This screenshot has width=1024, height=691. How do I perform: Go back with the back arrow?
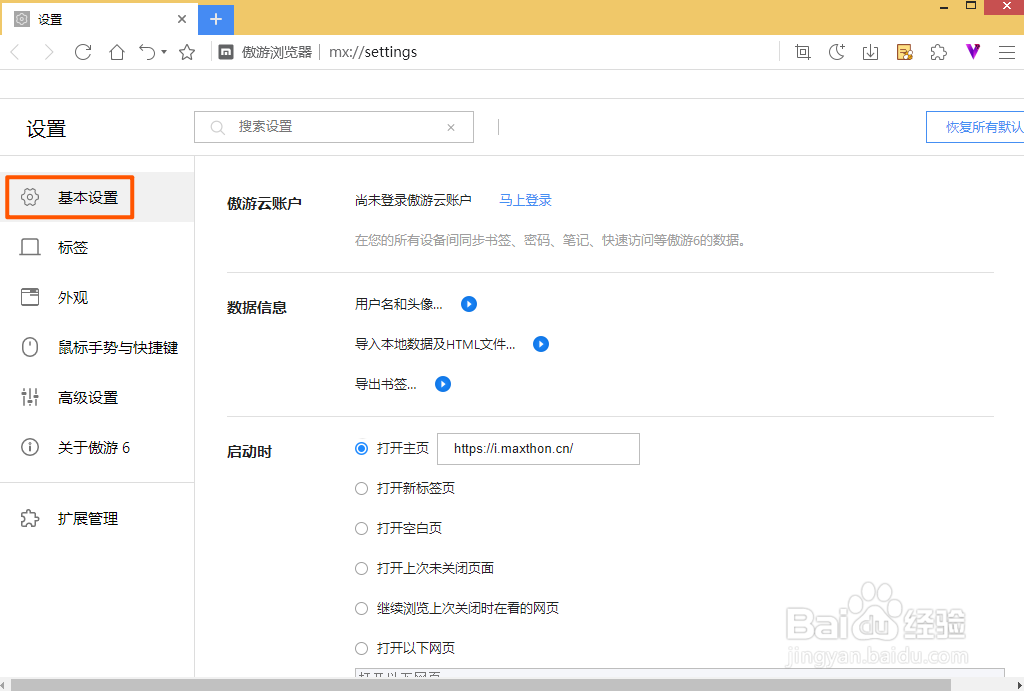(x=16, y=52)
